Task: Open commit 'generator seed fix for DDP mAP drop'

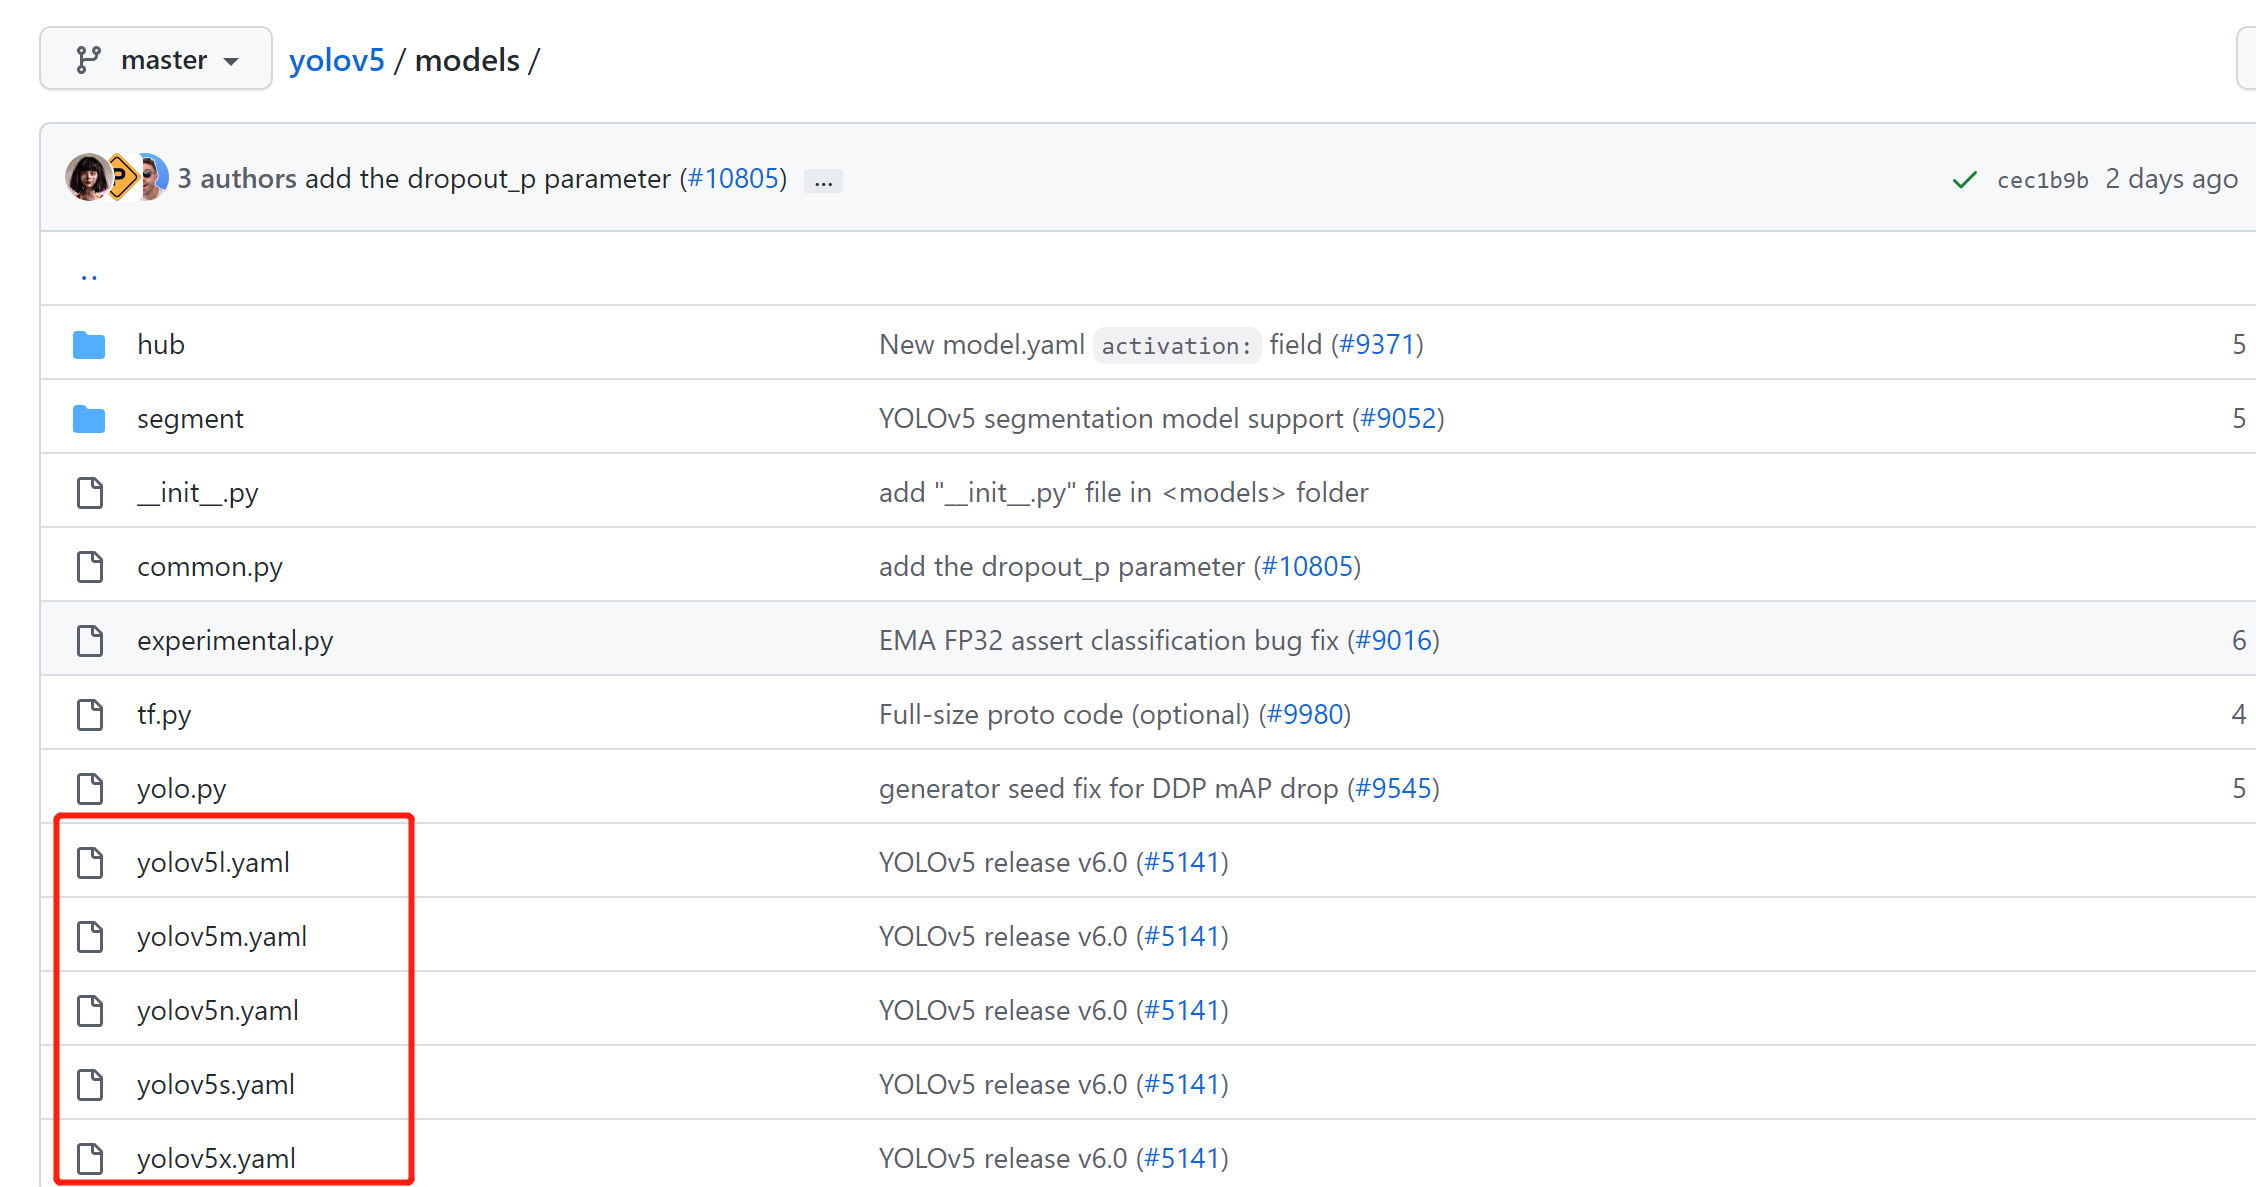Action: coord(1108,788)
